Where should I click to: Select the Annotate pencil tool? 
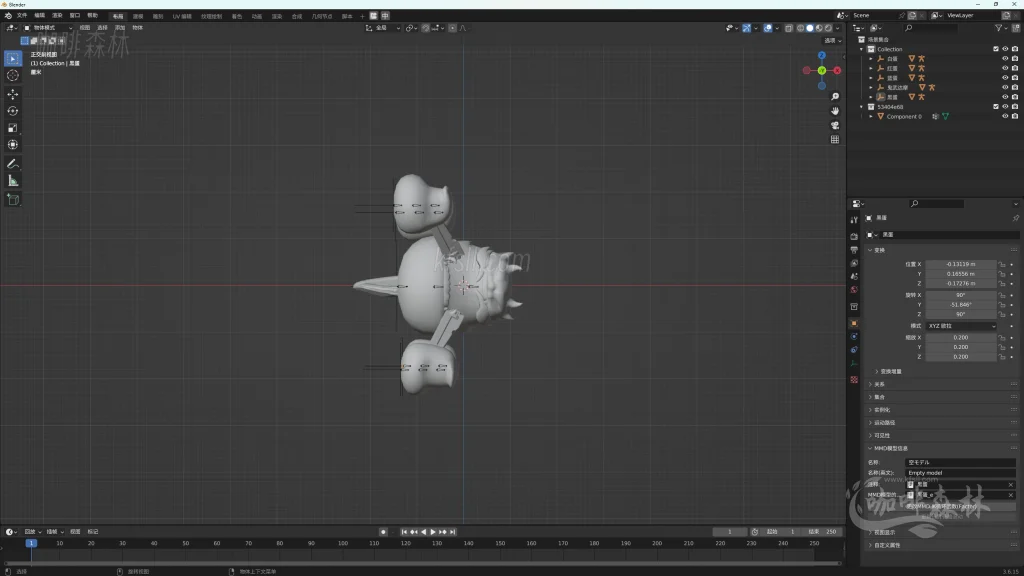coord(13,163)
